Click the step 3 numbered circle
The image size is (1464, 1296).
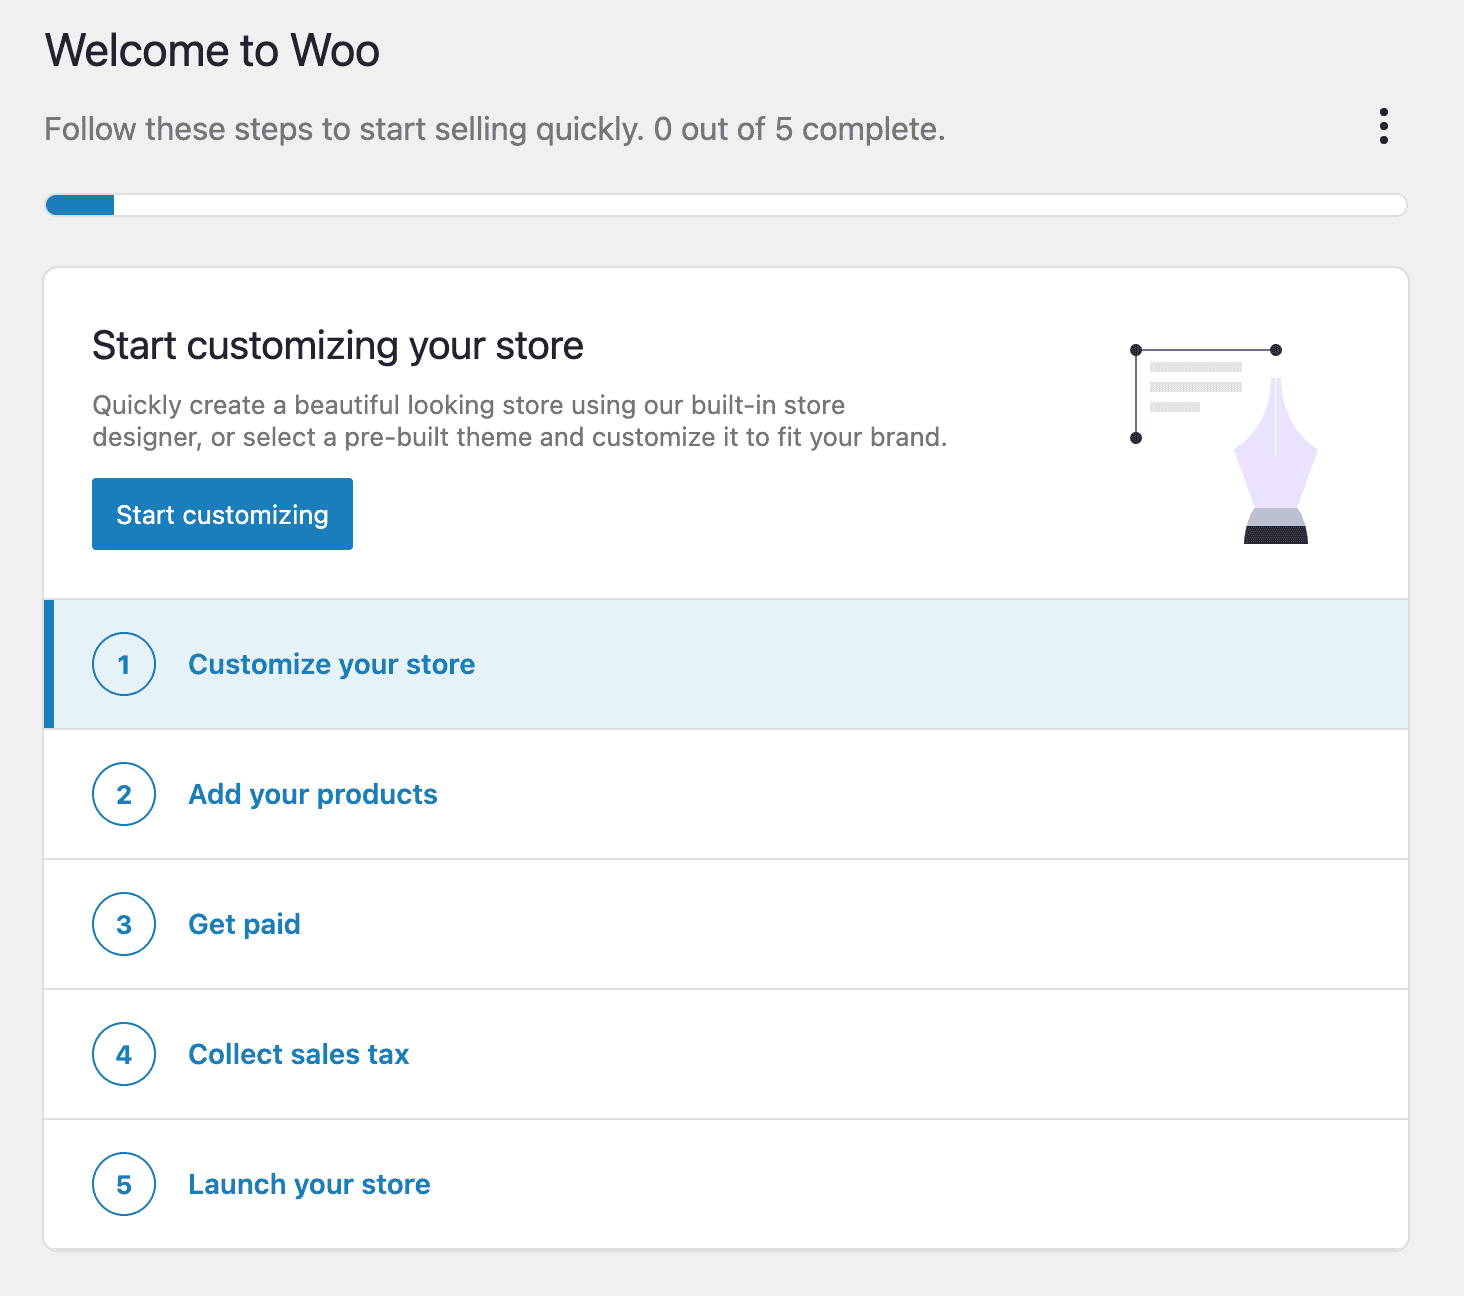pyautogui.click(x=124, y=924)
